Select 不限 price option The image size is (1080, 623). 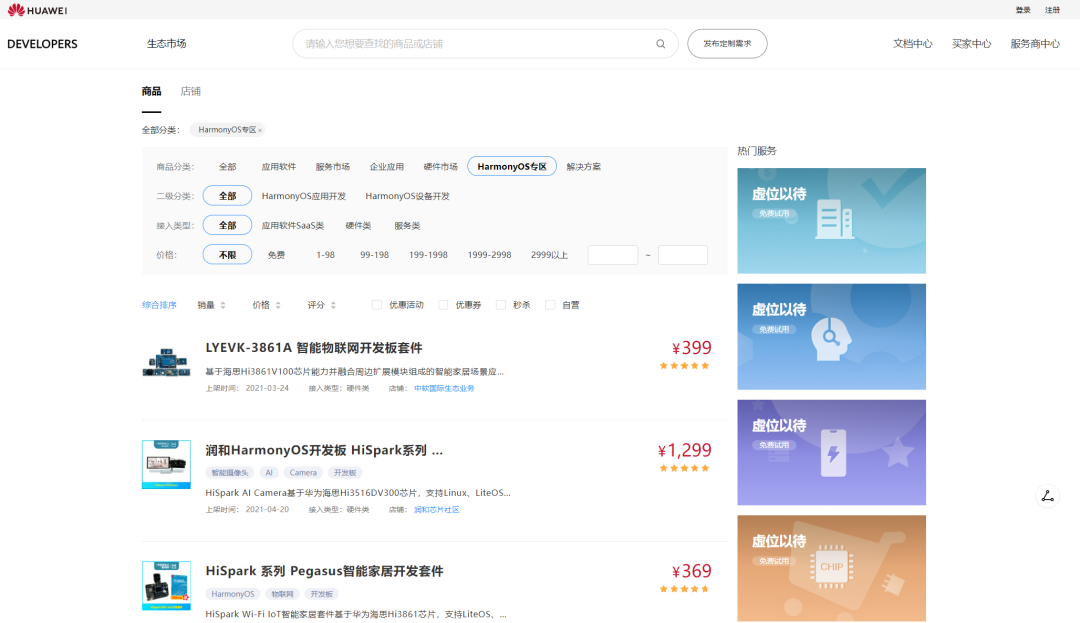[x=227, y=255]
